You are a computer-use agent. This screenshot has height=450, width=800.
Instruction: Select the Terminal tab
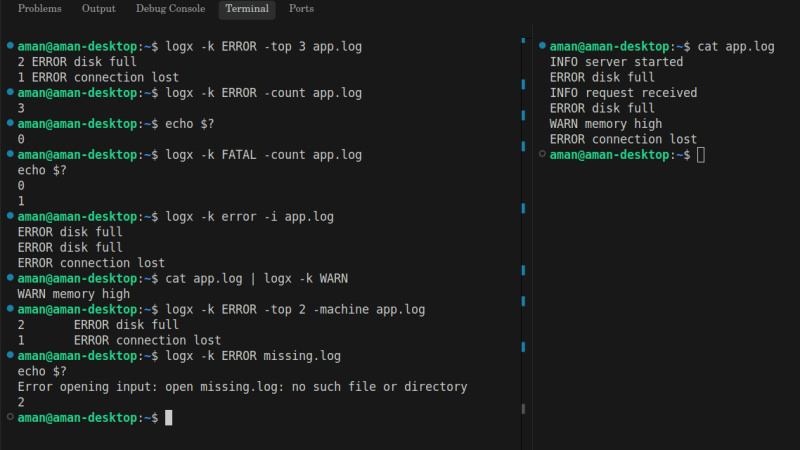[x=246, y=9]
